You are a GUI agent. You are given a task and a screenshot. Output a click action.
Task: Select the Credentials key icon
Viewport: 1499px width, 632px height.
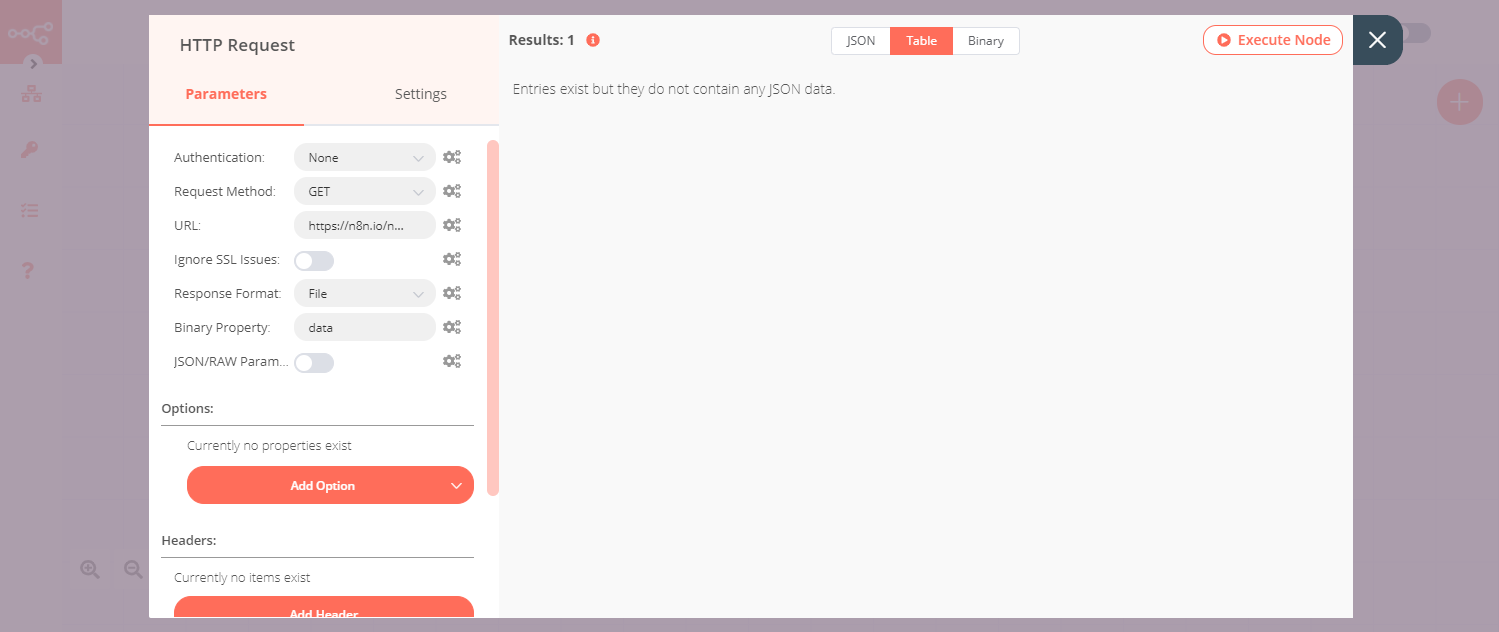[29, 150]
